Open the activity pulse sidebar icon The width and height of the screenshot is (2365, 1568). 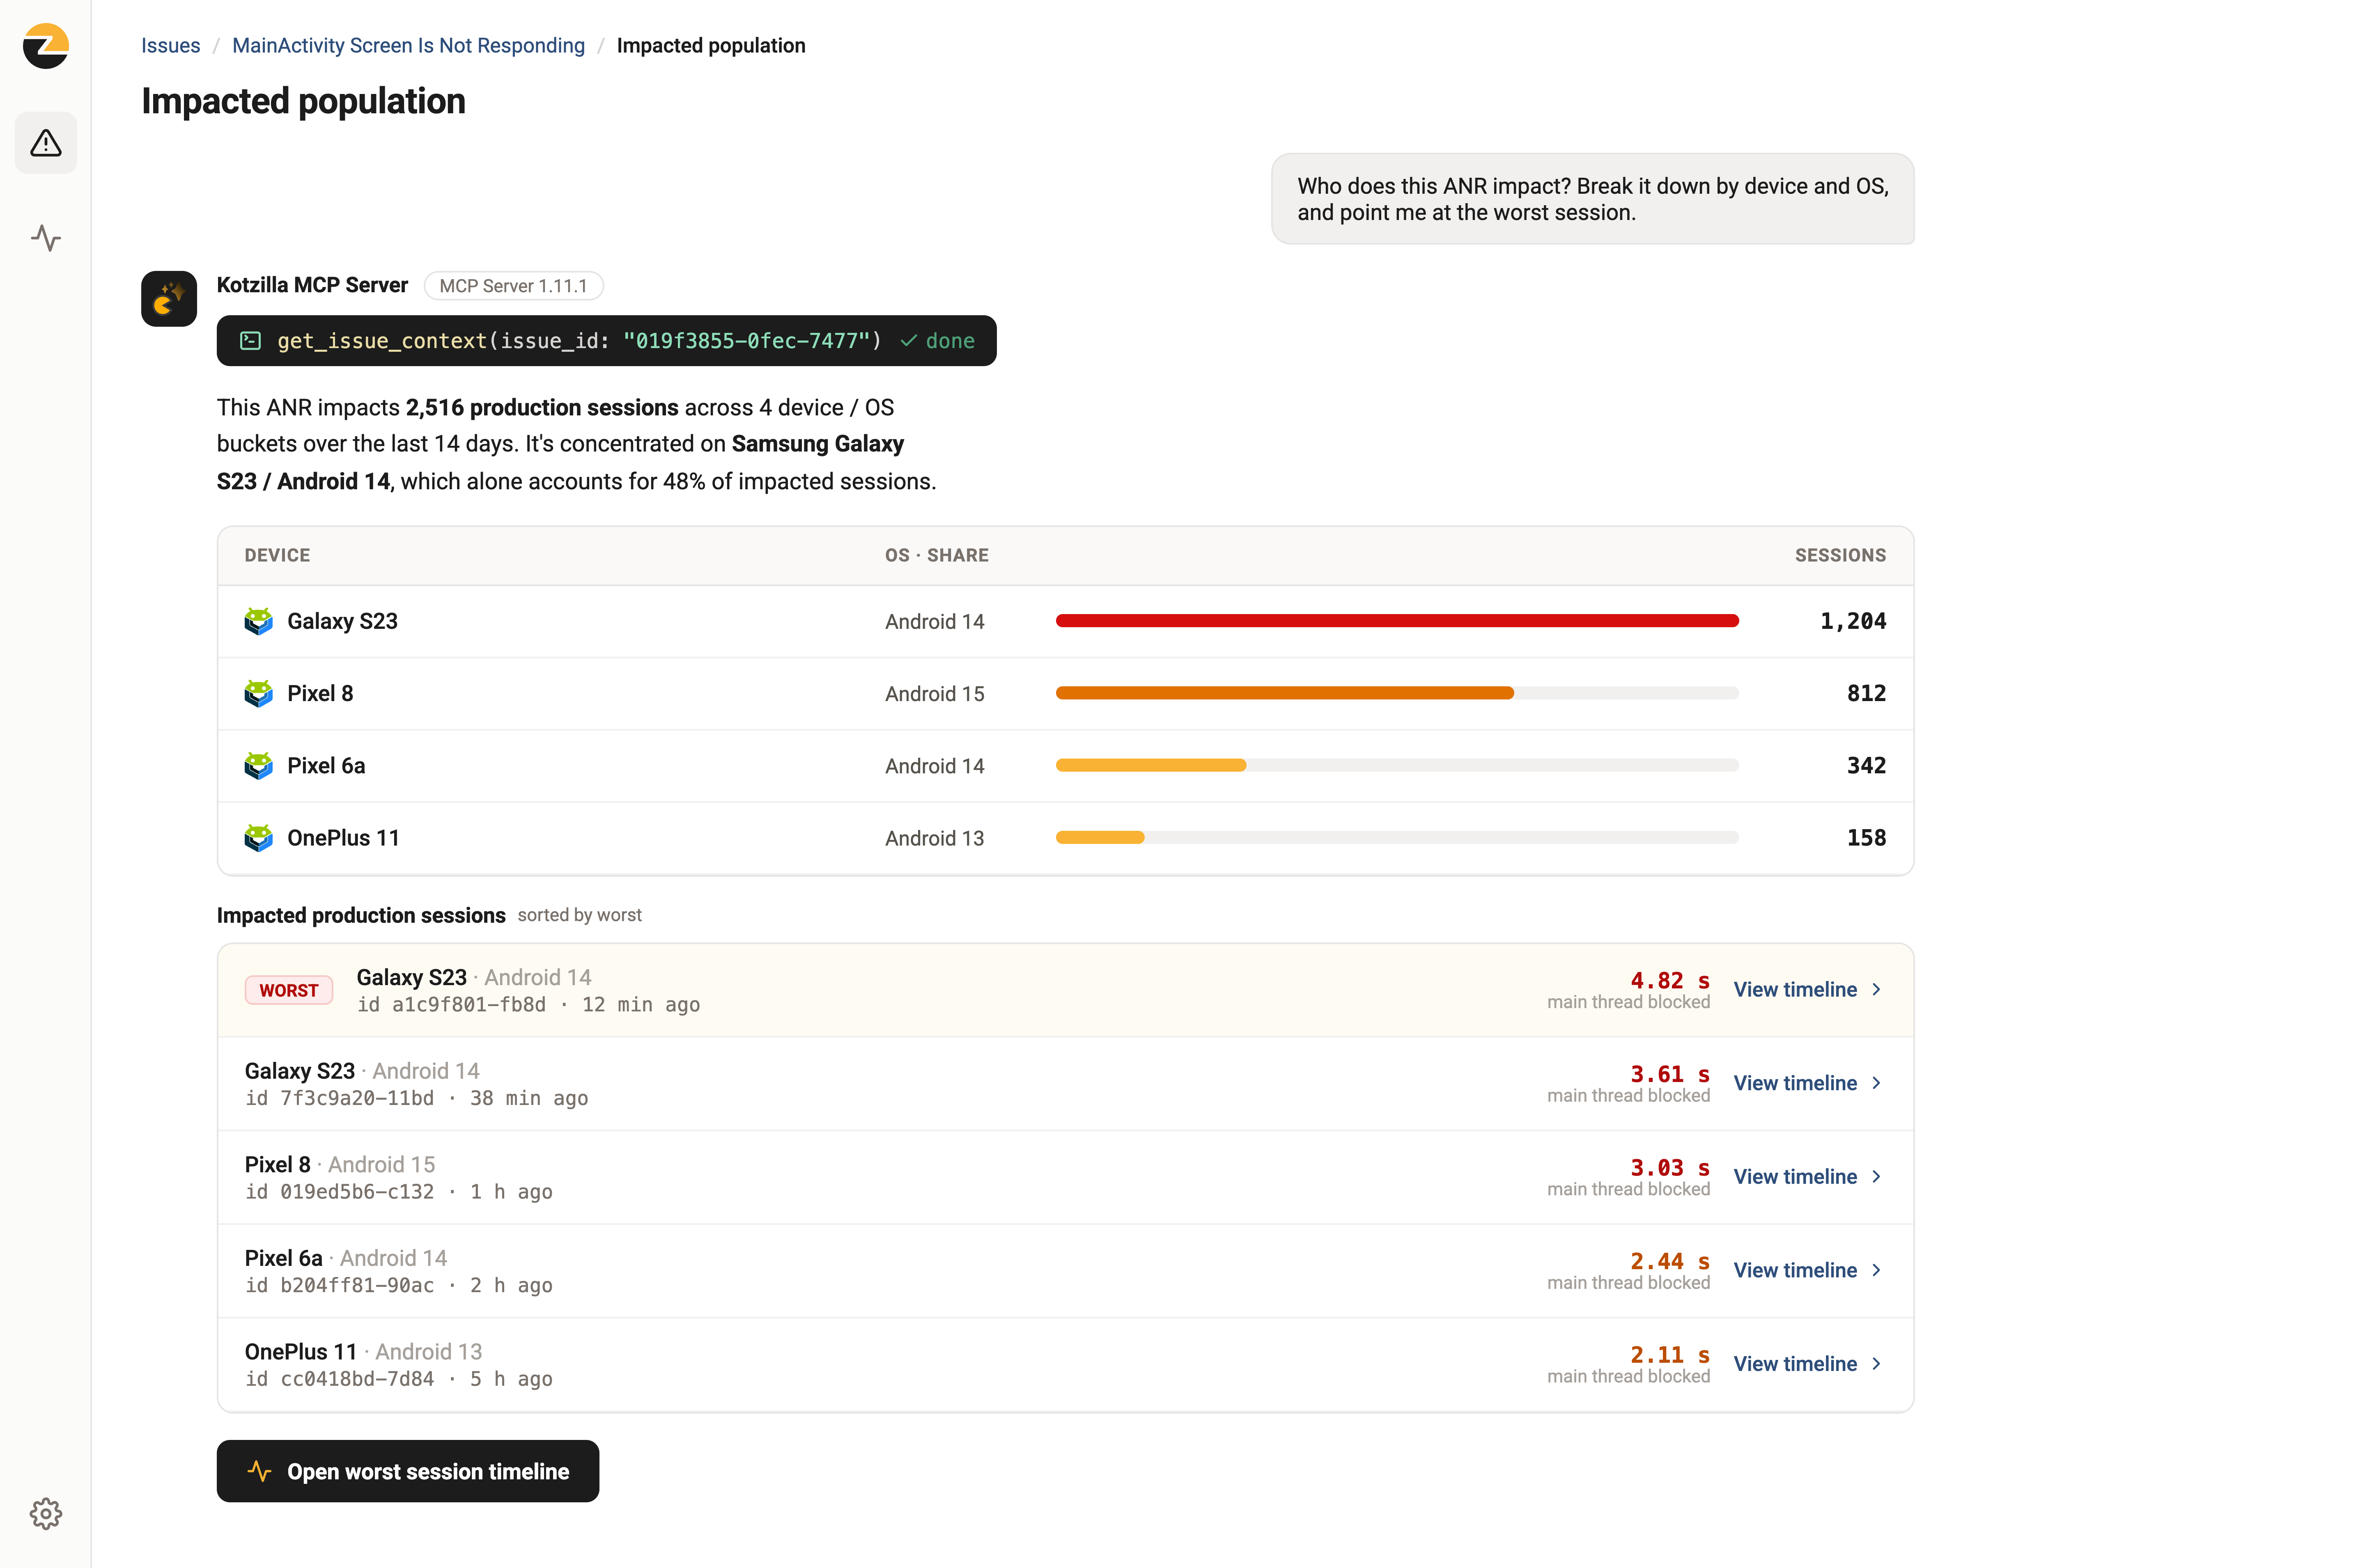click(46, 238)
